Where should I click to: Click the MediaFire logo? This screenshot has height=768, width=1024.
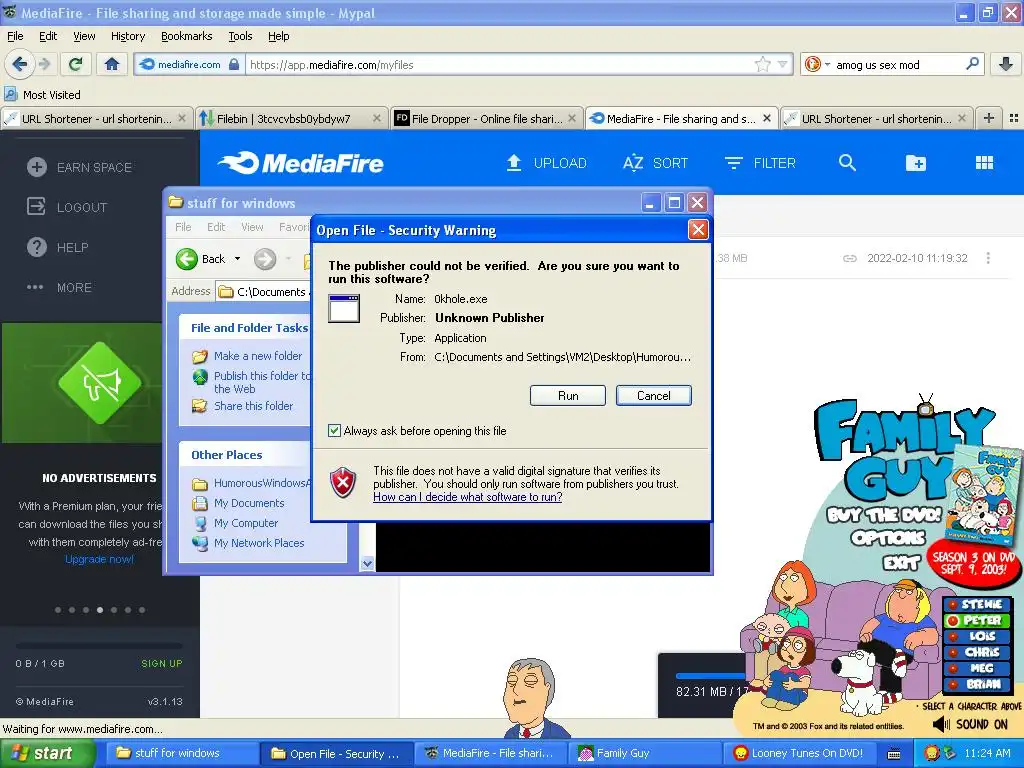(300, 163)
